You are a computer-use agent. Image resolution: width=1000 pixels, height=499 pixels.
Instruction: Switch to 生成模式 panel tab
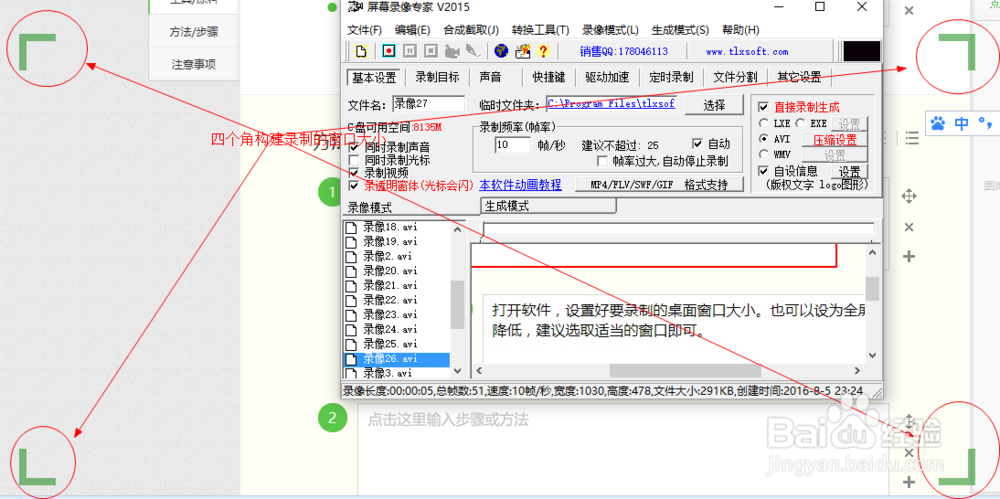548,205
